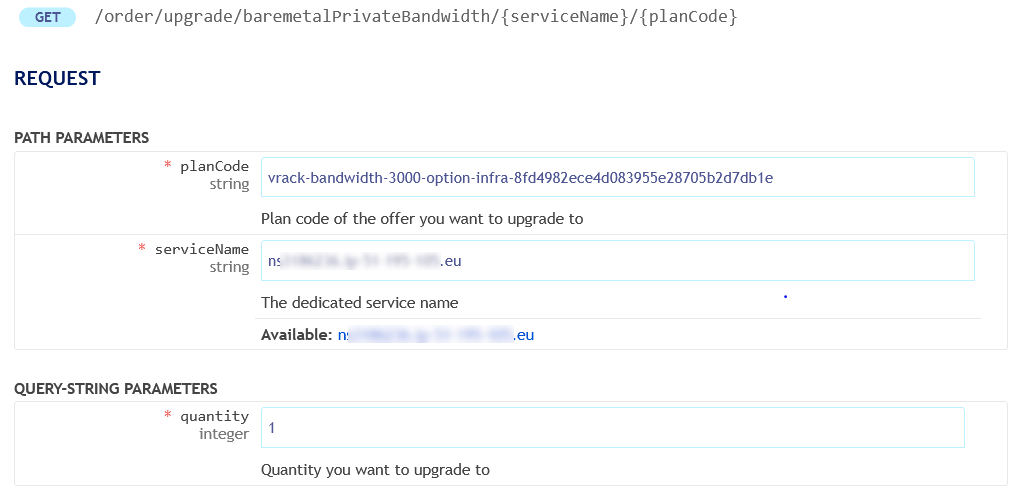This screenshot has height=502, width=1023.
Task: Click the red required asterisk beside planCode
Action: click(168, 166)
